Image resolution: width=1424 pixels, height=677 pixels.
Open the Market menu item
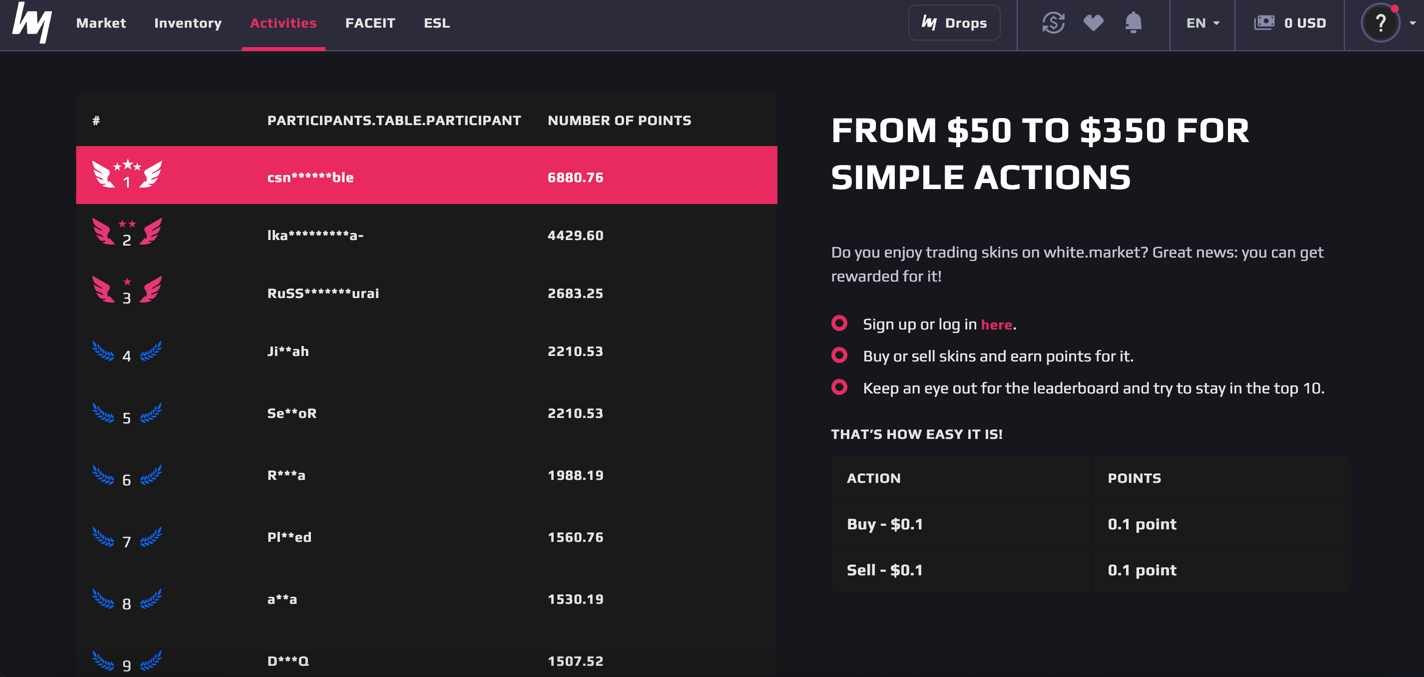[101, 23]
